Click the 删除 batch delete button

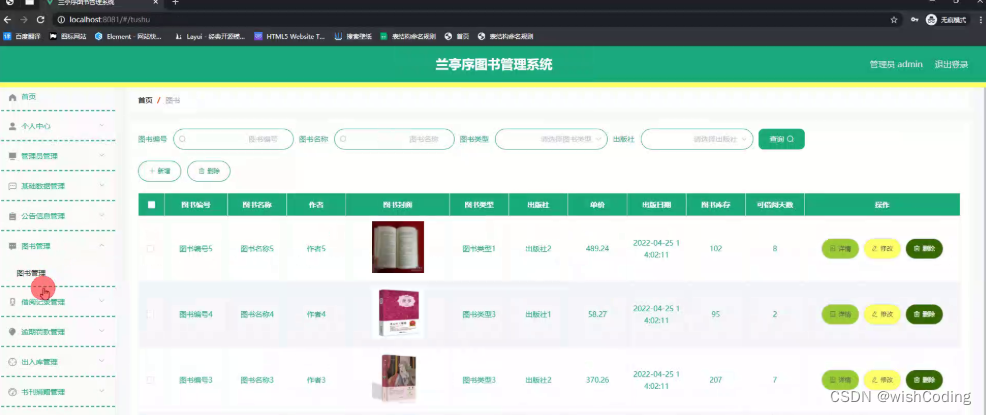[209, 171]
